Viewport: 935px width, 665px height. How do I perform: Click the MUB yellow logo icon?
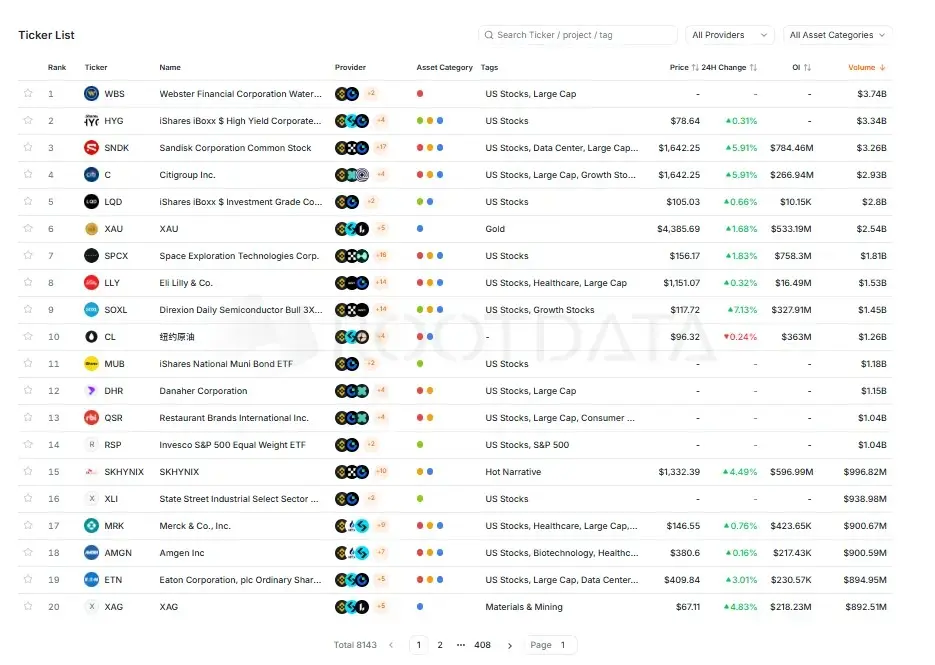pos(91,364)
